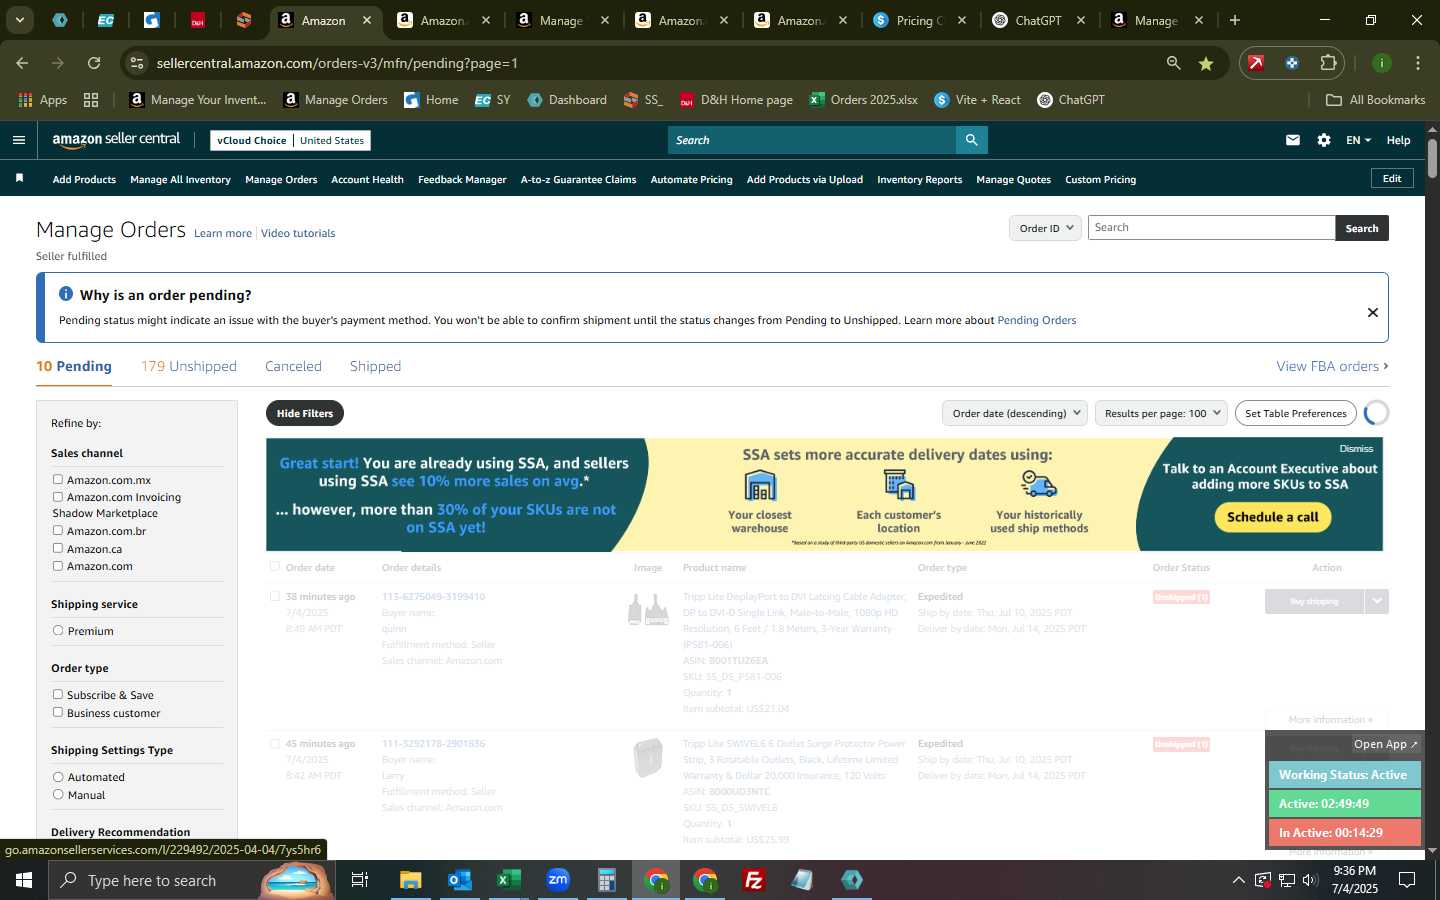Click the Windows Start button
This screenshot has height=900, width=1440.
pyautogui.click(x=24, y=880)
